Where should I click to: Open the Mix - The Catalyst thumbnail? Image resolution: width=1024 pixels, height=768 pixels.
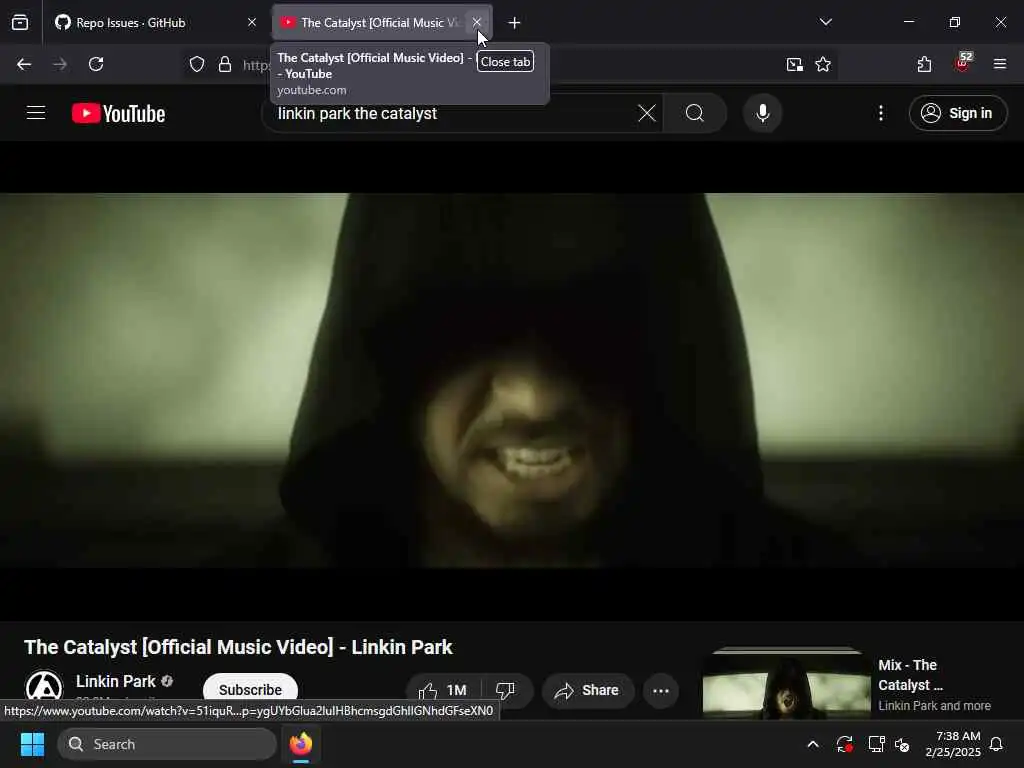[x=786, y=683]
